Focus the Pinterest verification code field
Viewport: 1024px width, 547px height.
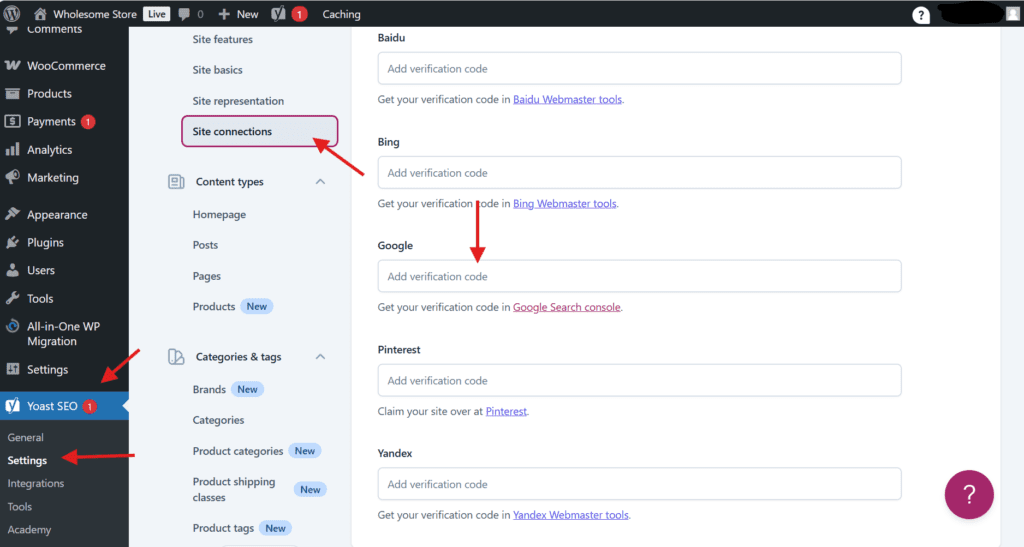tap(639, 380)
